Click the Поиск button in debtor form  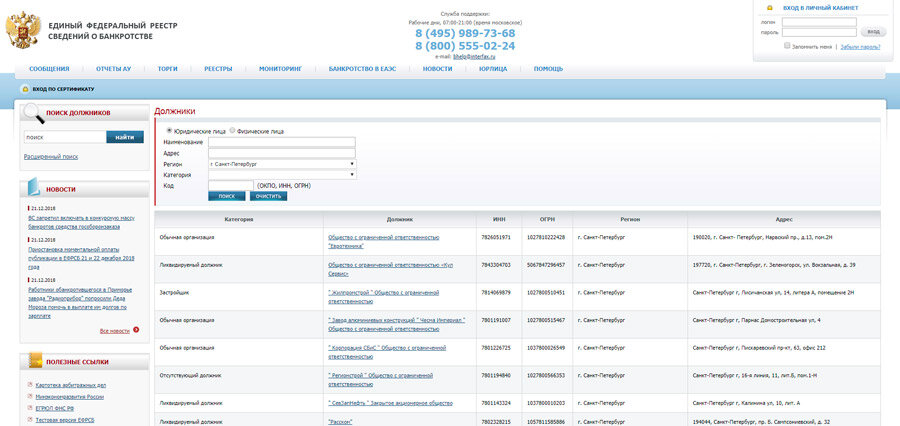pyautogui.click(x=226, y=196)
